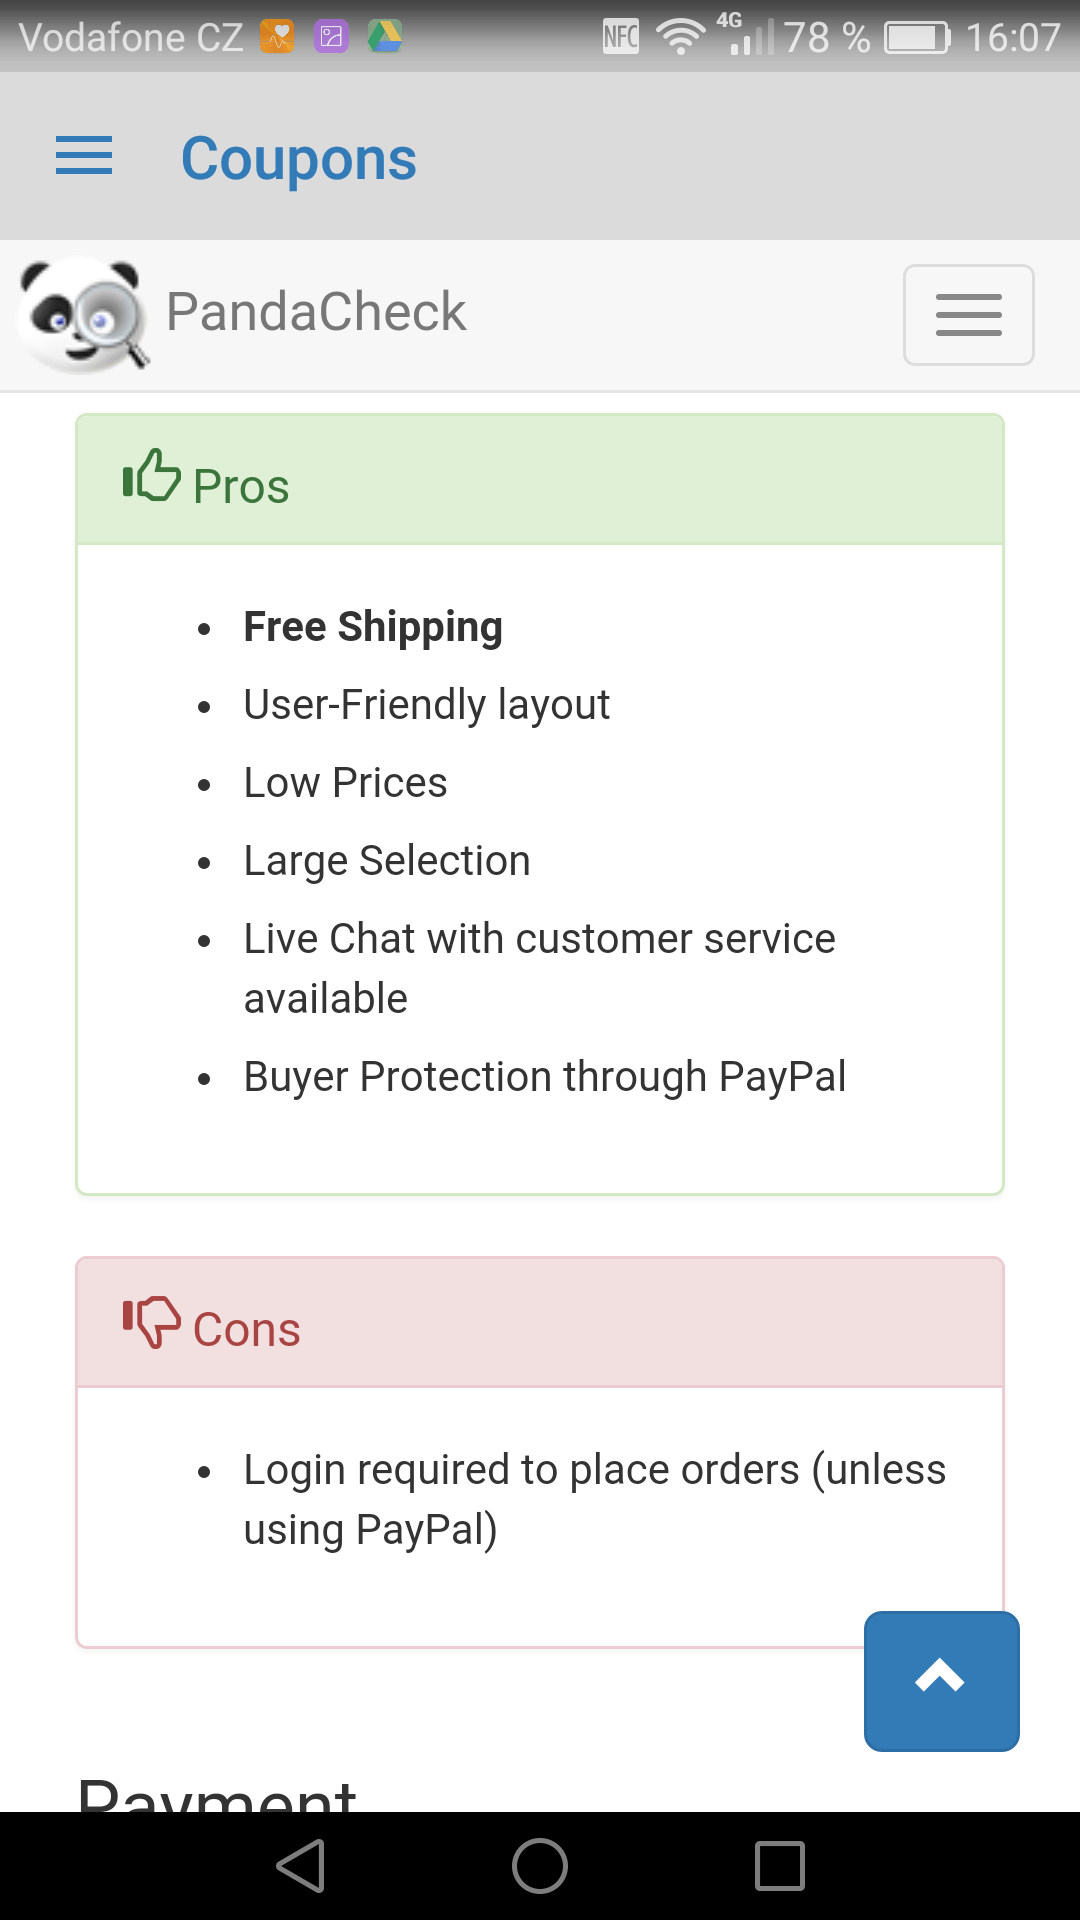Select the Cons panel heading
The width and height of the screenshot is (1080, 1920).
tap(540, 1323)
